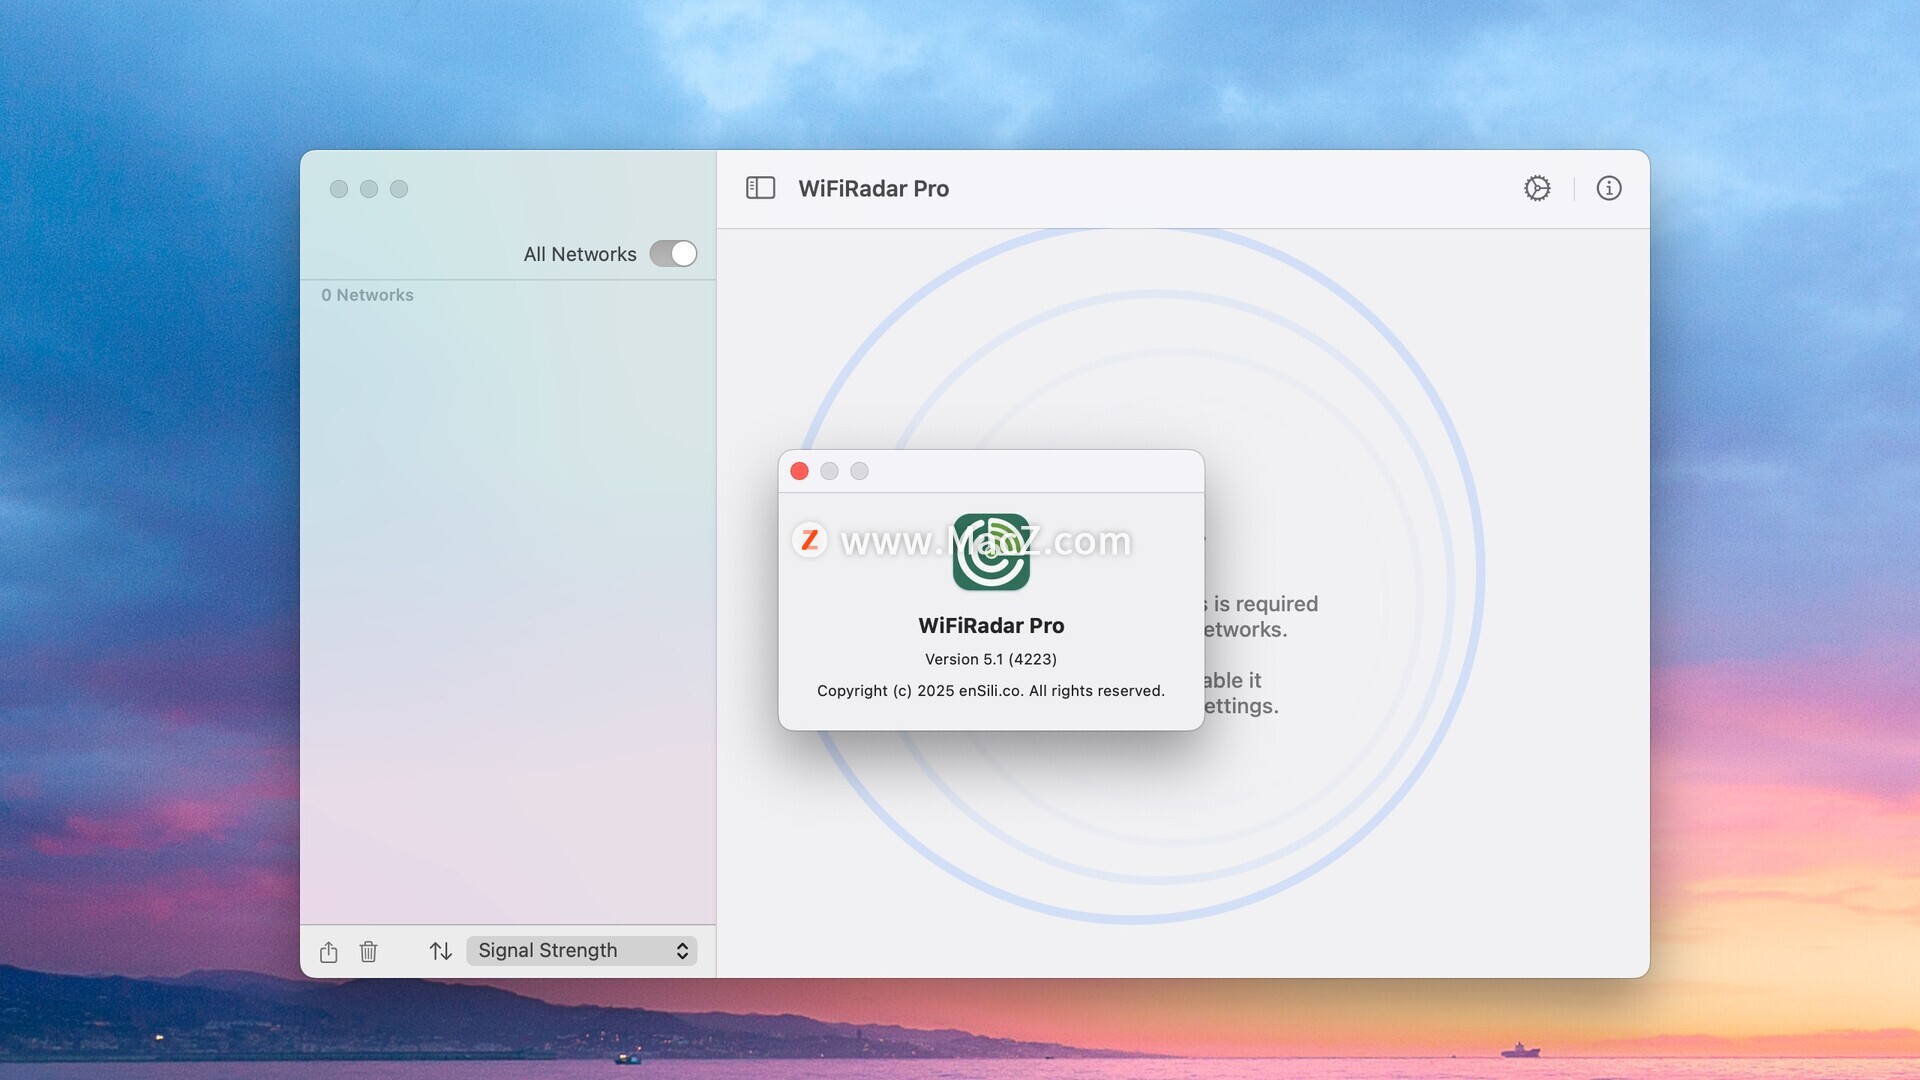Click the All Networks label text
The height and width of the screenshot is (1080, 1920).
579,254
